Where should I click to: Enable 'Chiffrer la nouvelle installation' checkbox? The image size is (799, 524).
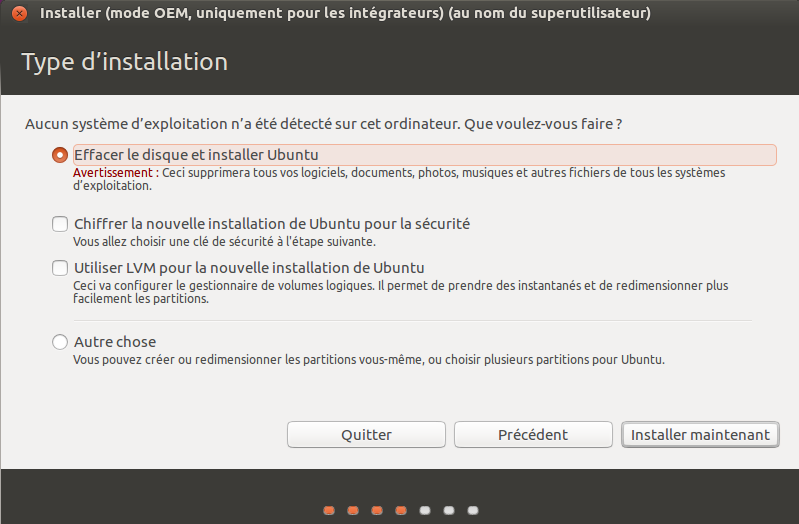(x=60, y=224)
